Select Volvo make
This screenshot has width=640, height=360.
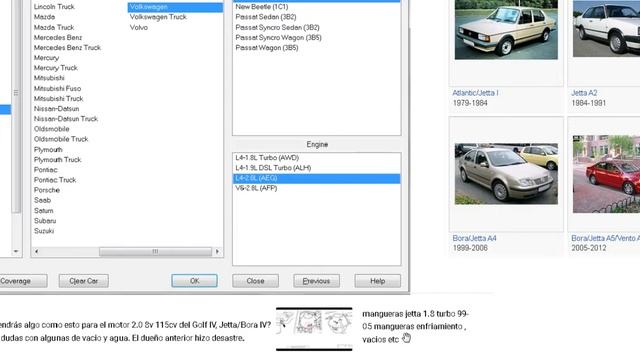[x=139, y=28]
